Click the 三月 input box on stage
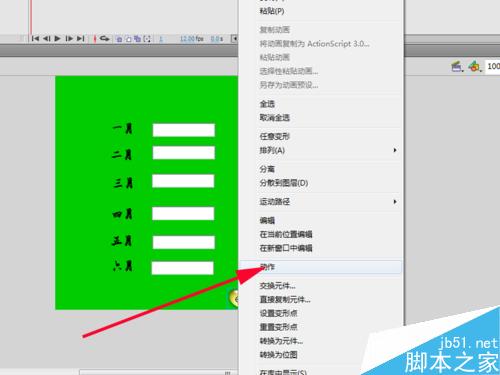This screenshot has height=375, width=500. pyautogui.click(x=183, y=181)
